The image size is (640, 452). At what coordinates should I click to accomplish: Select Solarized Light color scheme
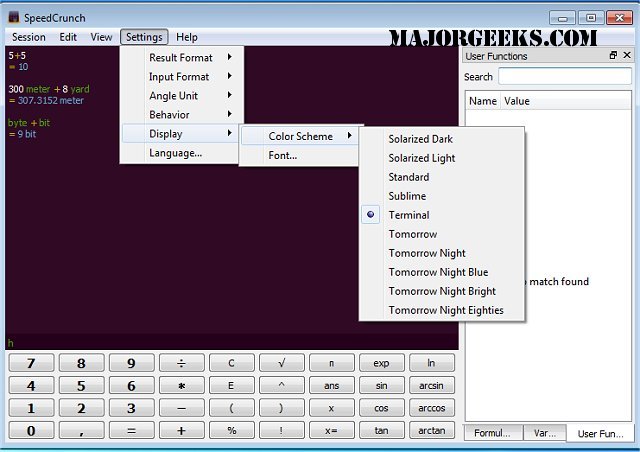tap(442, 158)
